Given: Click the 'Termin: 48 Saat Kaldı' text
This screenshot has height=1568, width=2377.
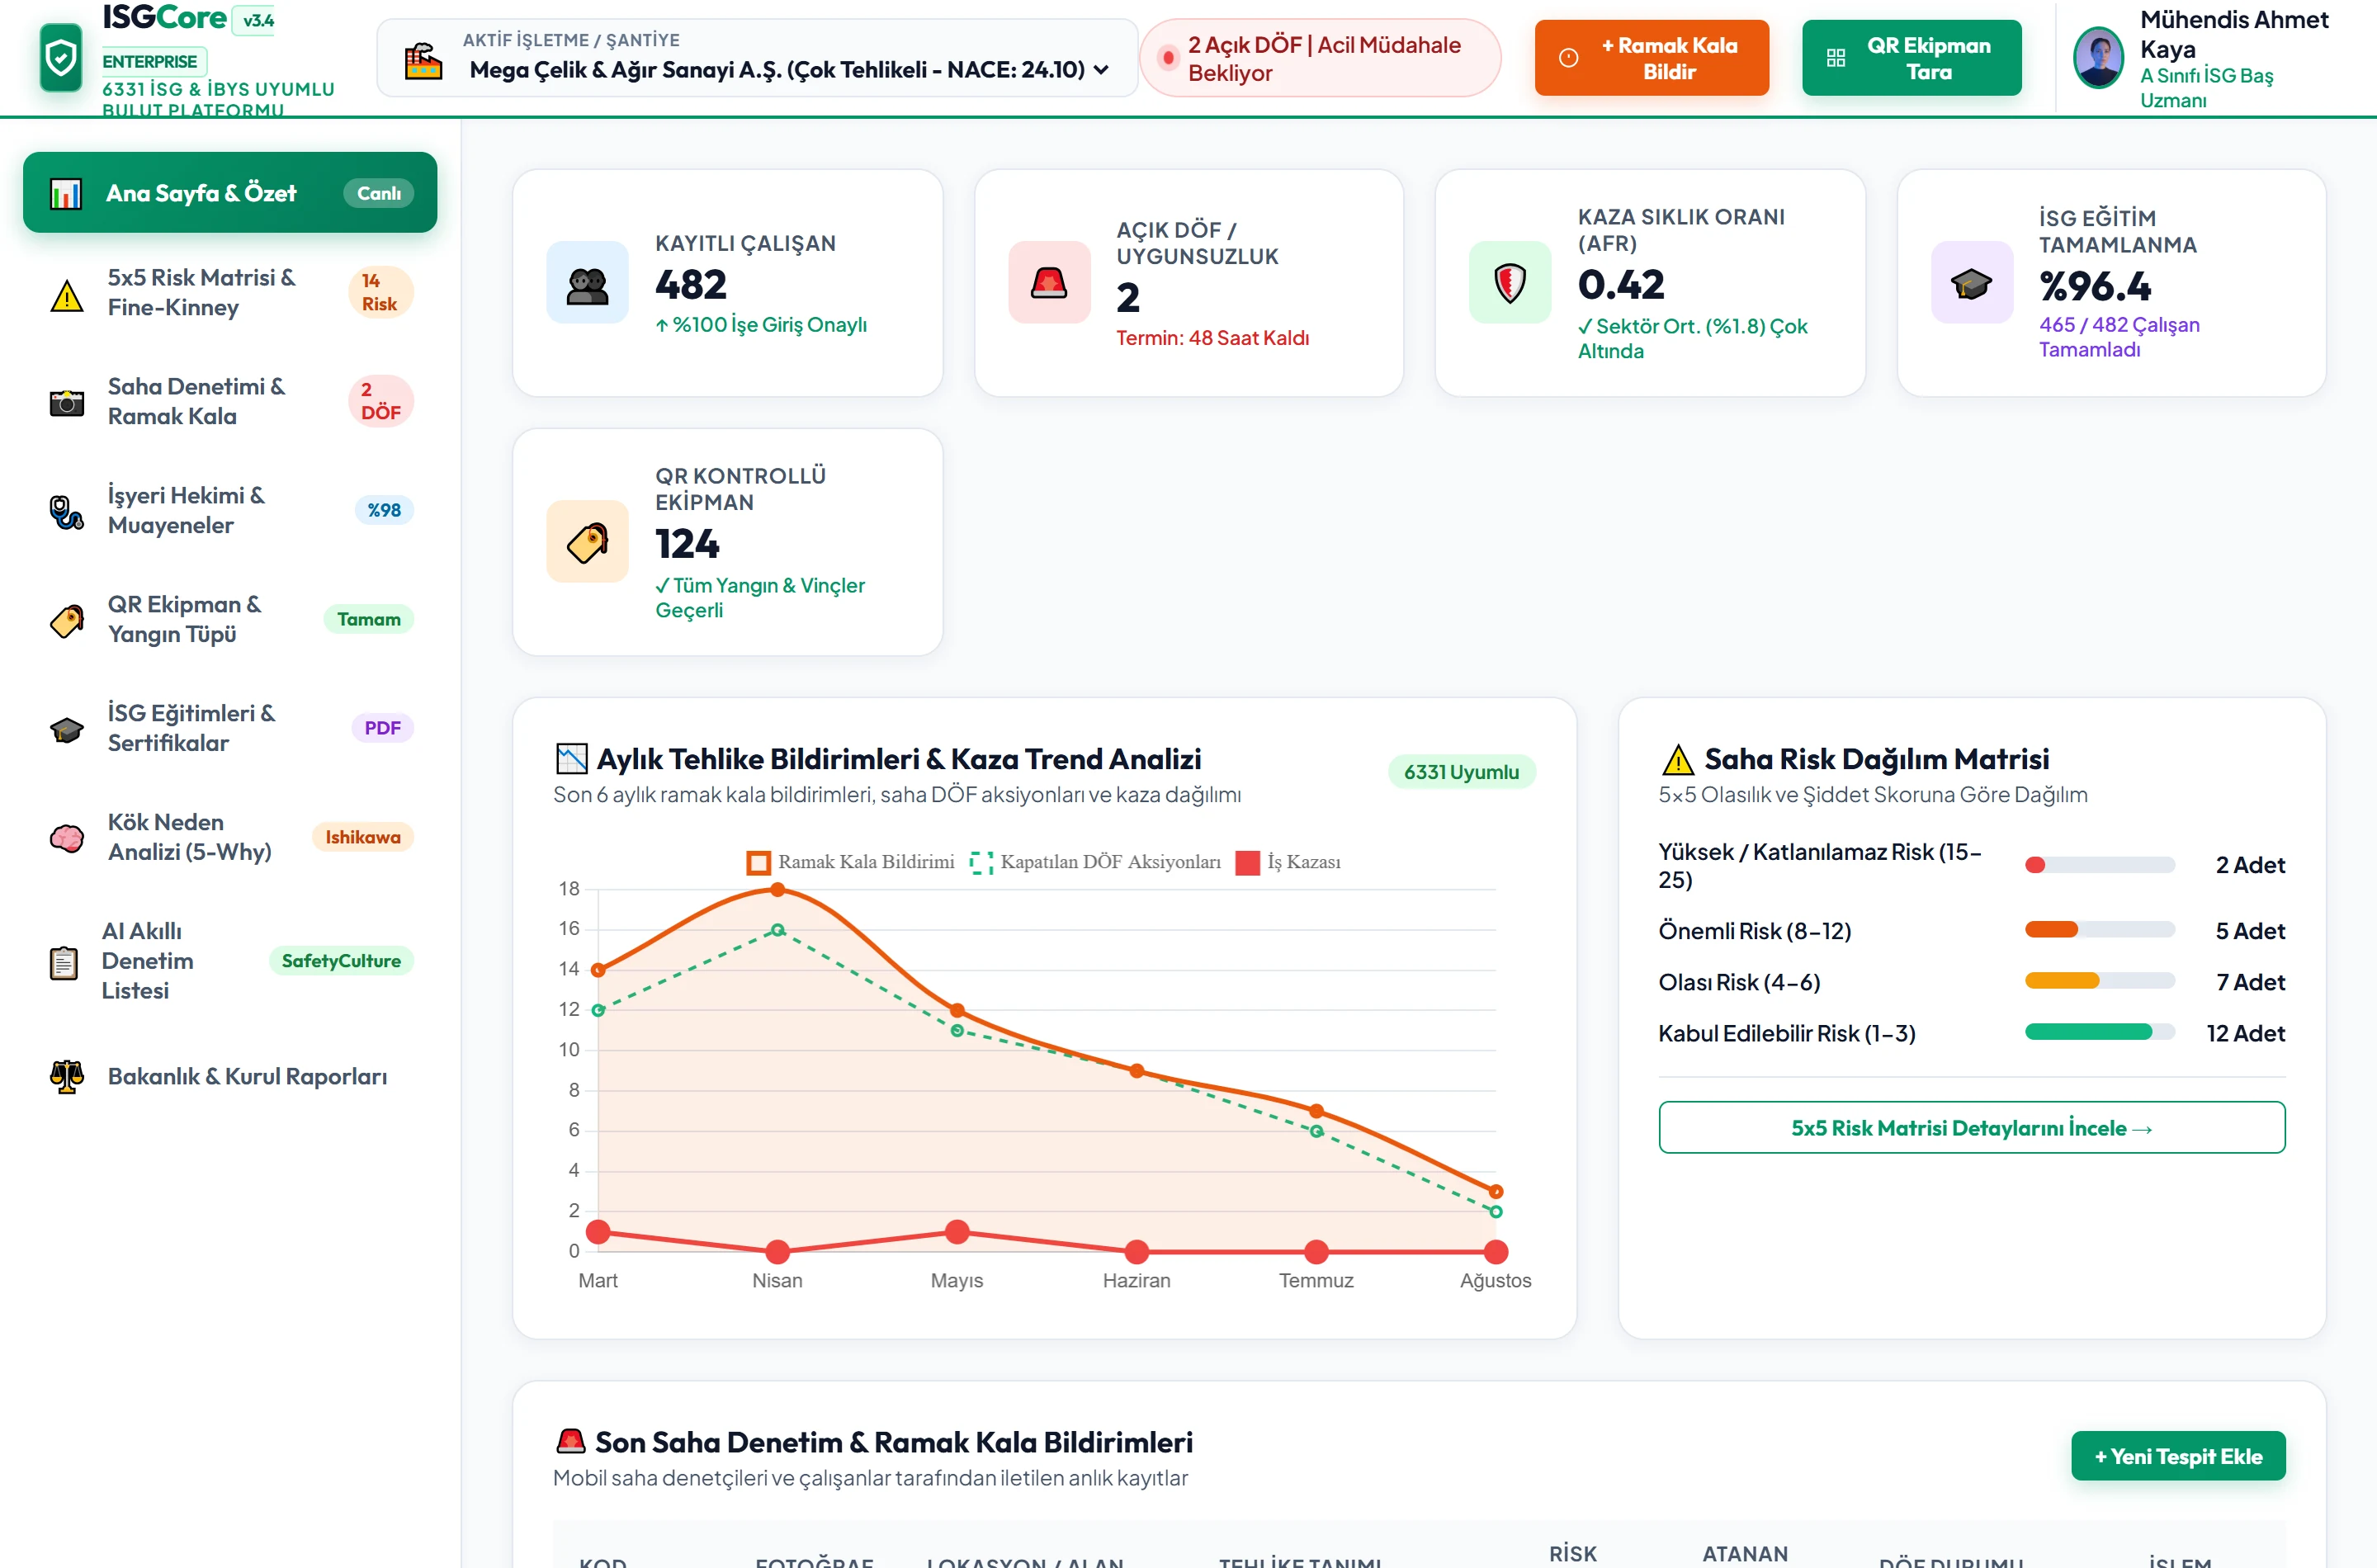Looking at the screenshot, I should tap(1213, 339).
